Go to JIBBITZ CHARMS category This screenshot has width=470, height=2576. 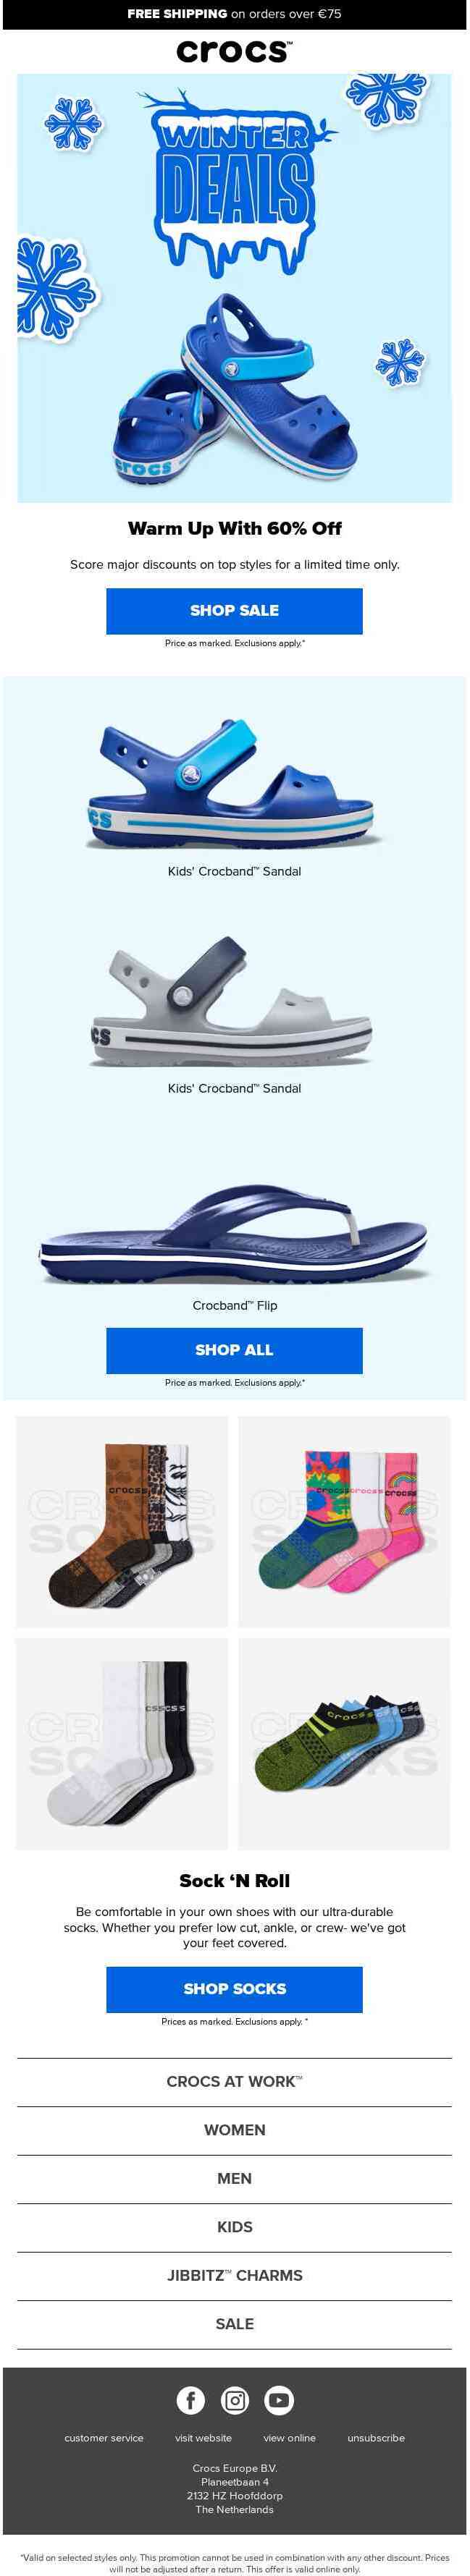pos(234,2276)
